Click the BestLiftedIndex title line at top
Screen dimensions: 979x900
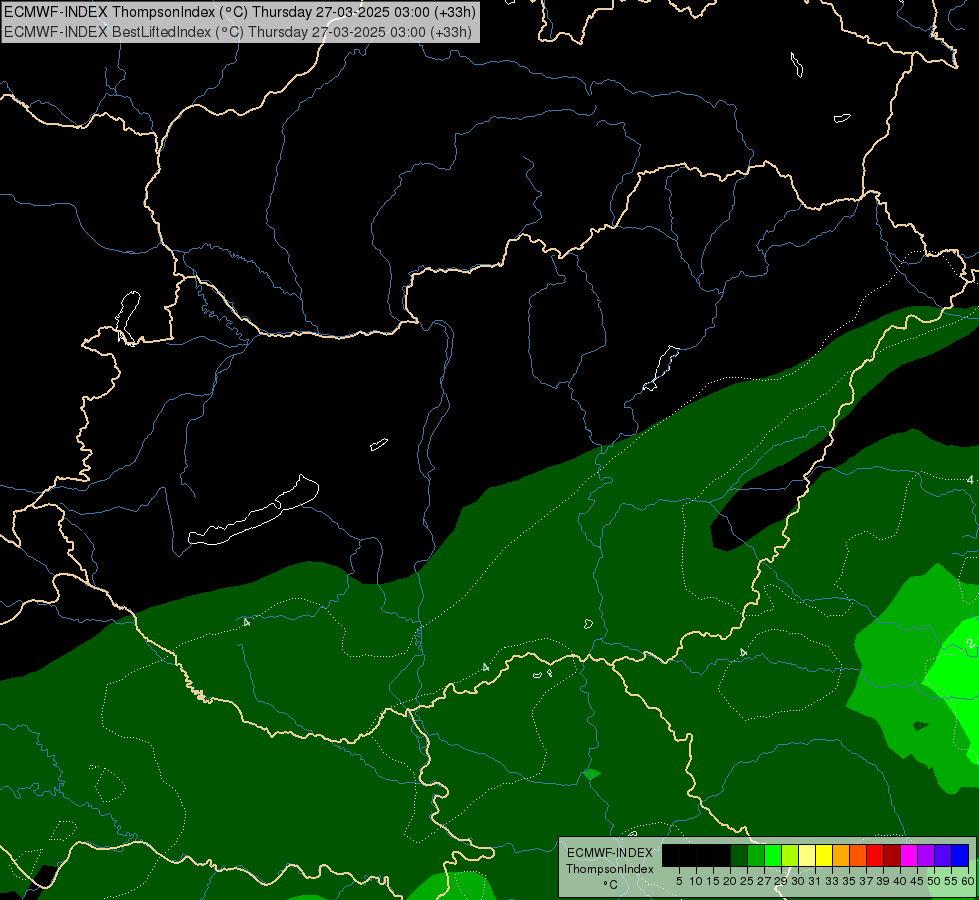tap(238, 32)
